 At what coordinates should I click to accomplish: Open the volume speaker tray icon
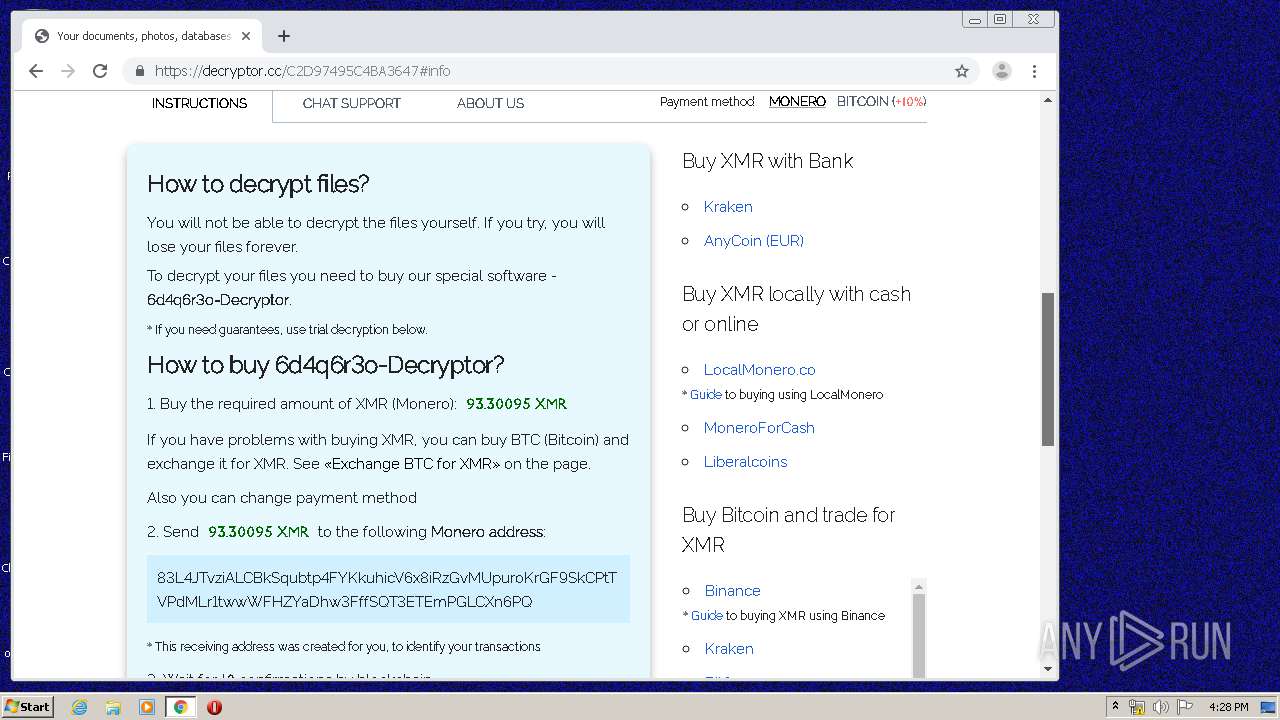(x=1160, y=707)
